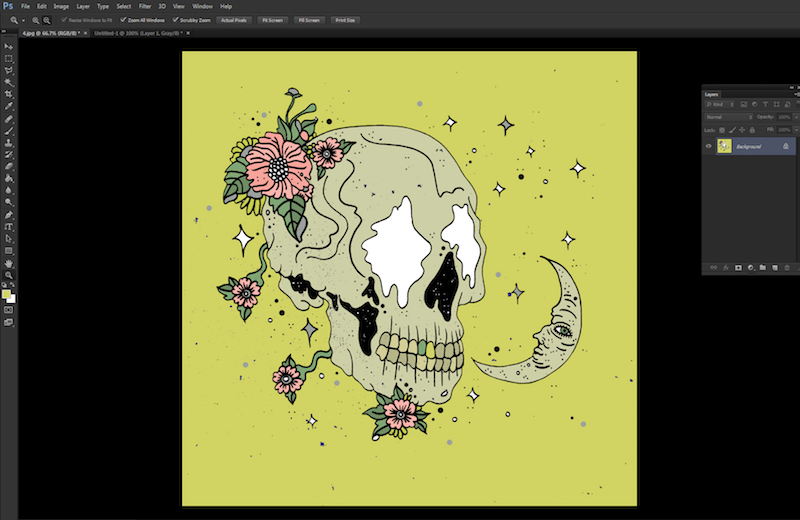Select the Polygonal Lasso tool
The height and width of the screenshot is (520, 800).
click(9, 70)
